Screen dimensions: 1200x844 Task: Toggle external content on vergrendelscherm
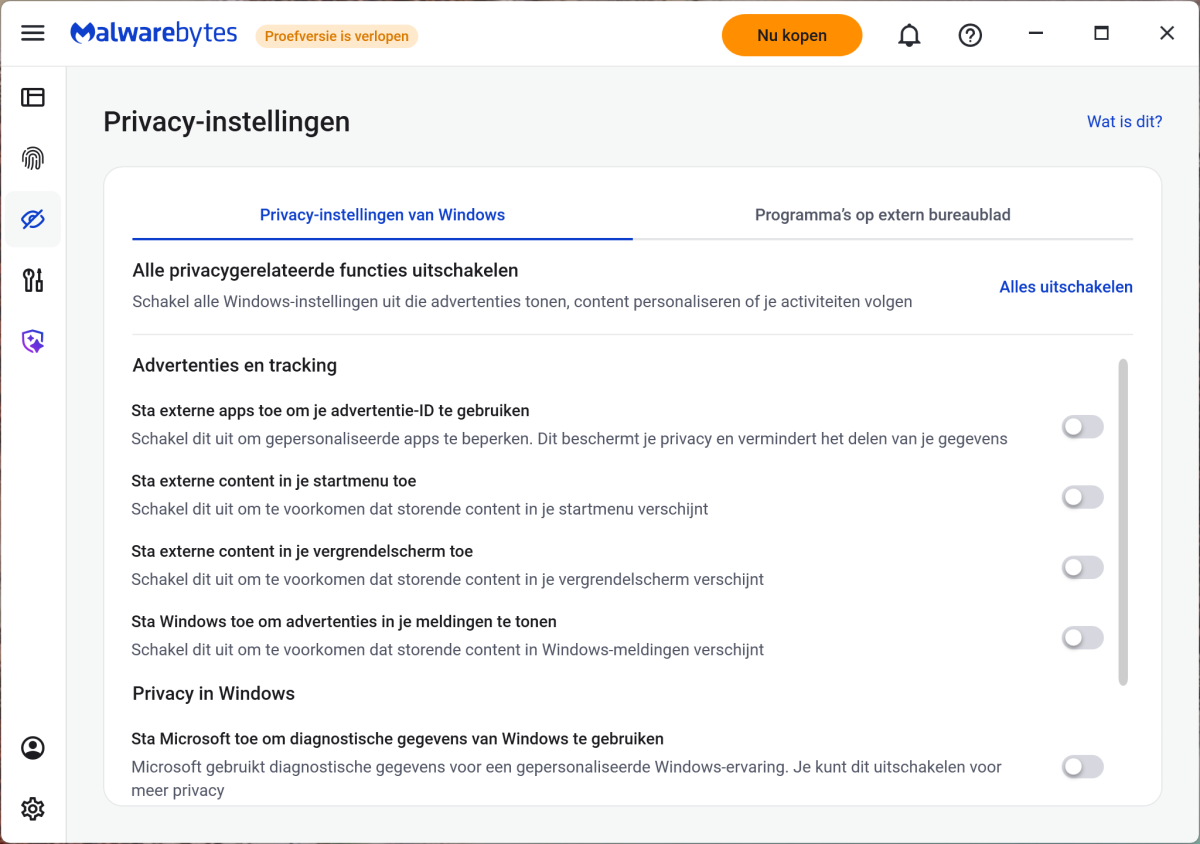[1082, 567]
